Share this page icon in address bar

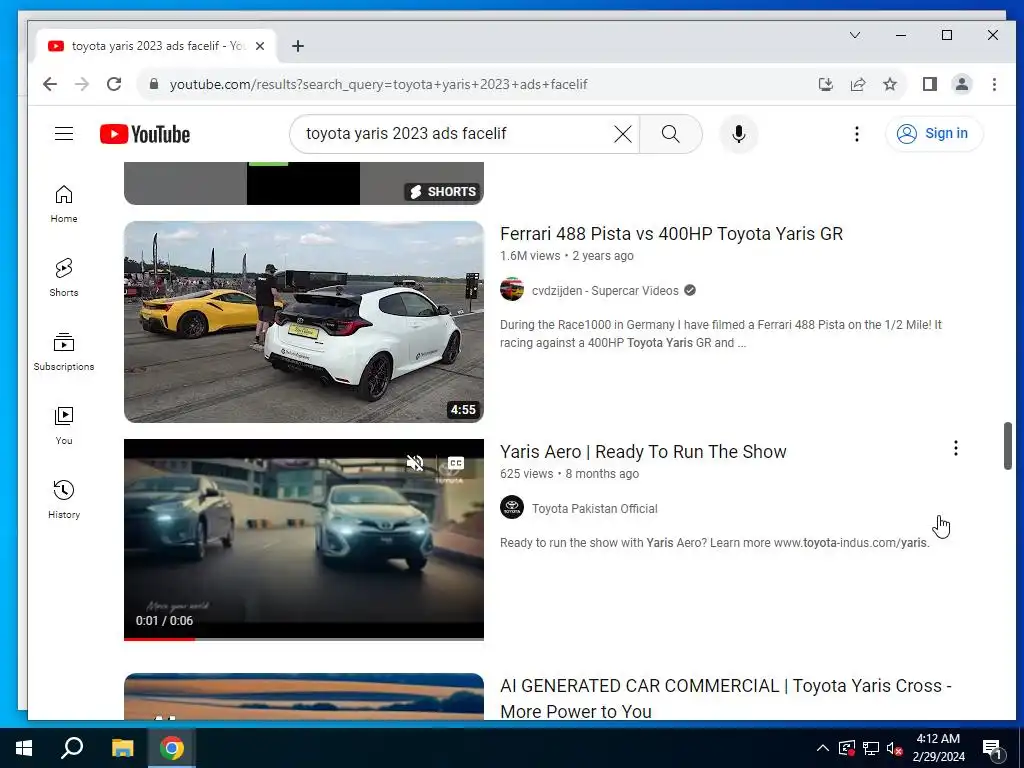click(x=858, y=84)
